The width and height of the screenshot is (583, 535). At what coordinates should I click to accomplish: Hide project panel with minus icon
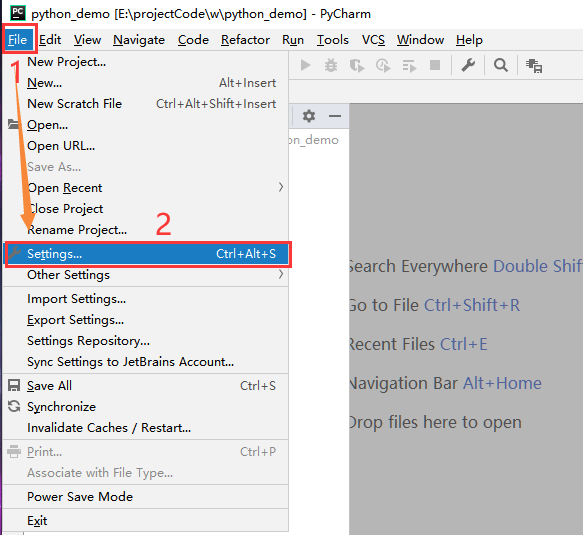[335, 116]
